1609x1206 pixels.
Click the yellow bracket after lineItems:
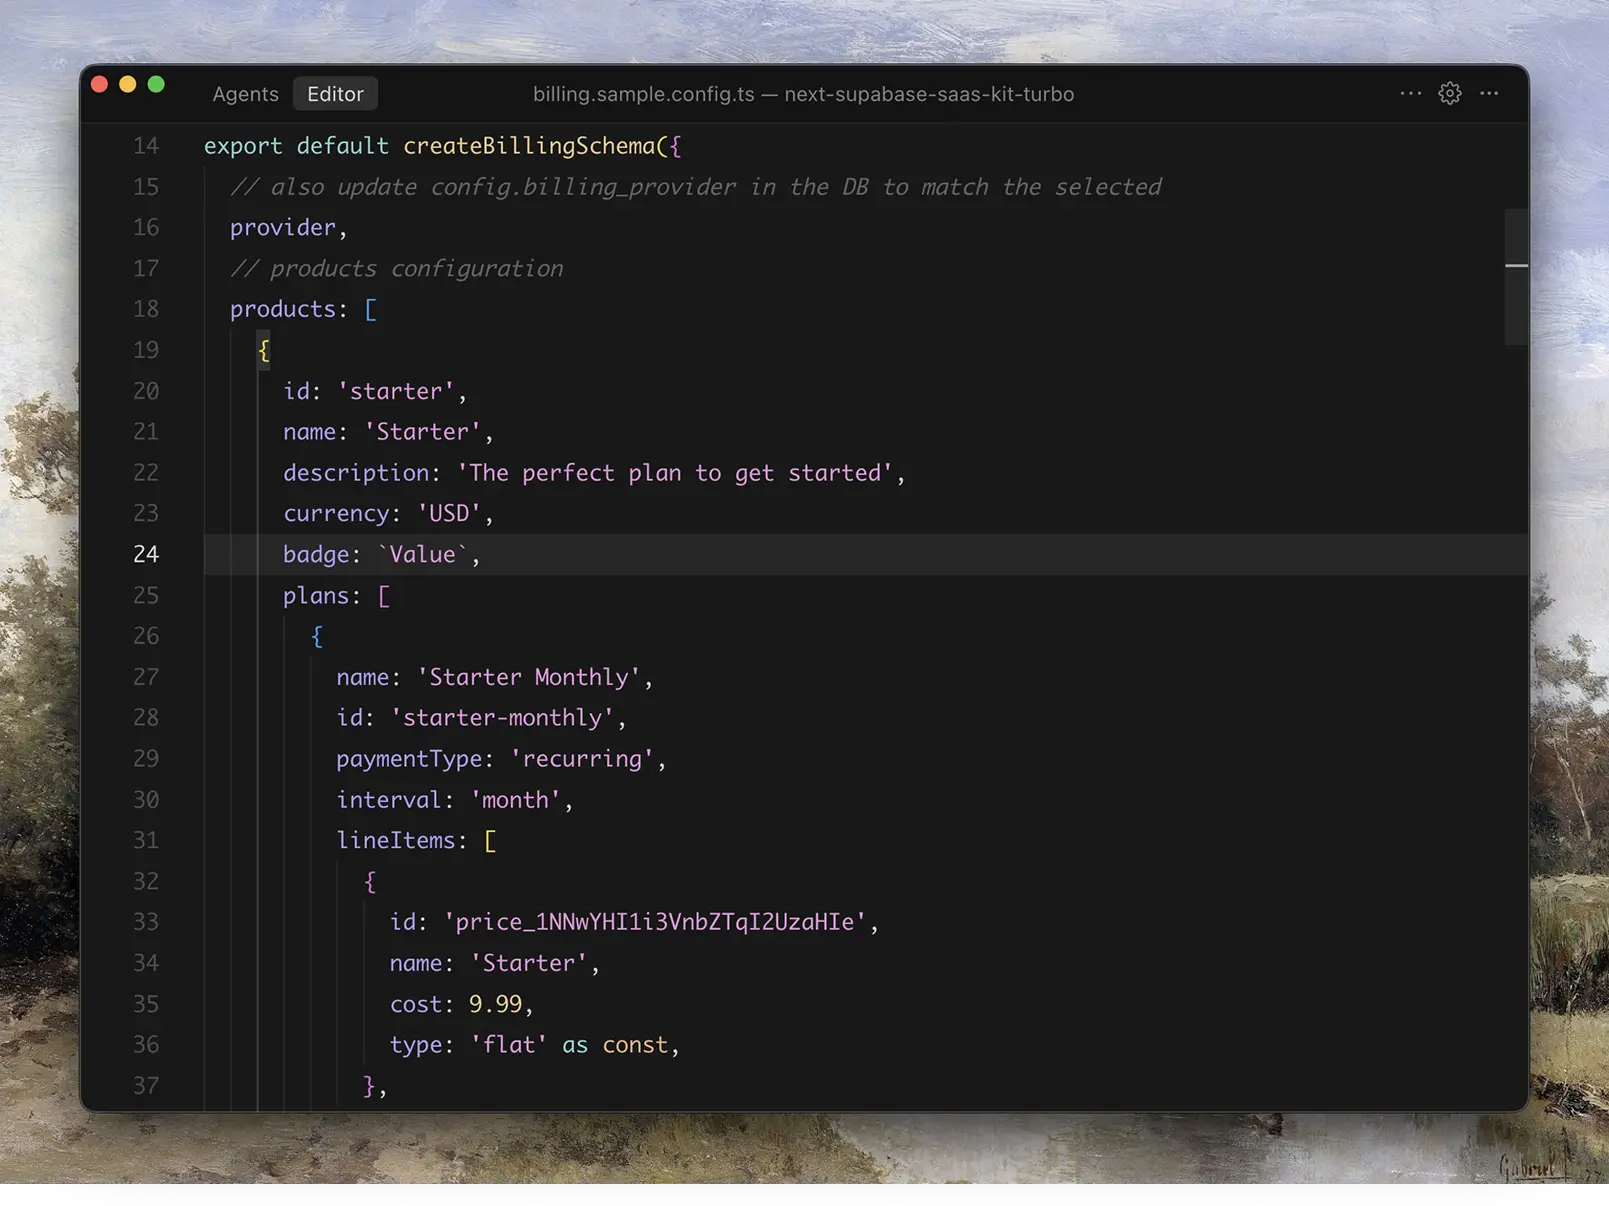click(490, 841)
